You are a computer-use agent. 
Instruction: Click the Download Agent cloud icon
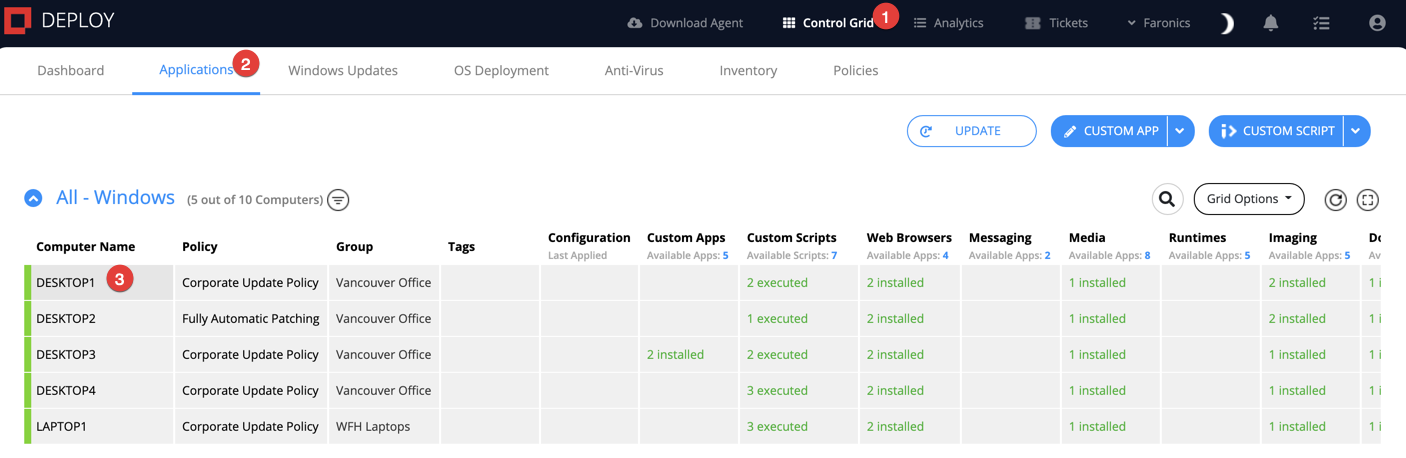pyautogui.click(x=634, y=23)
